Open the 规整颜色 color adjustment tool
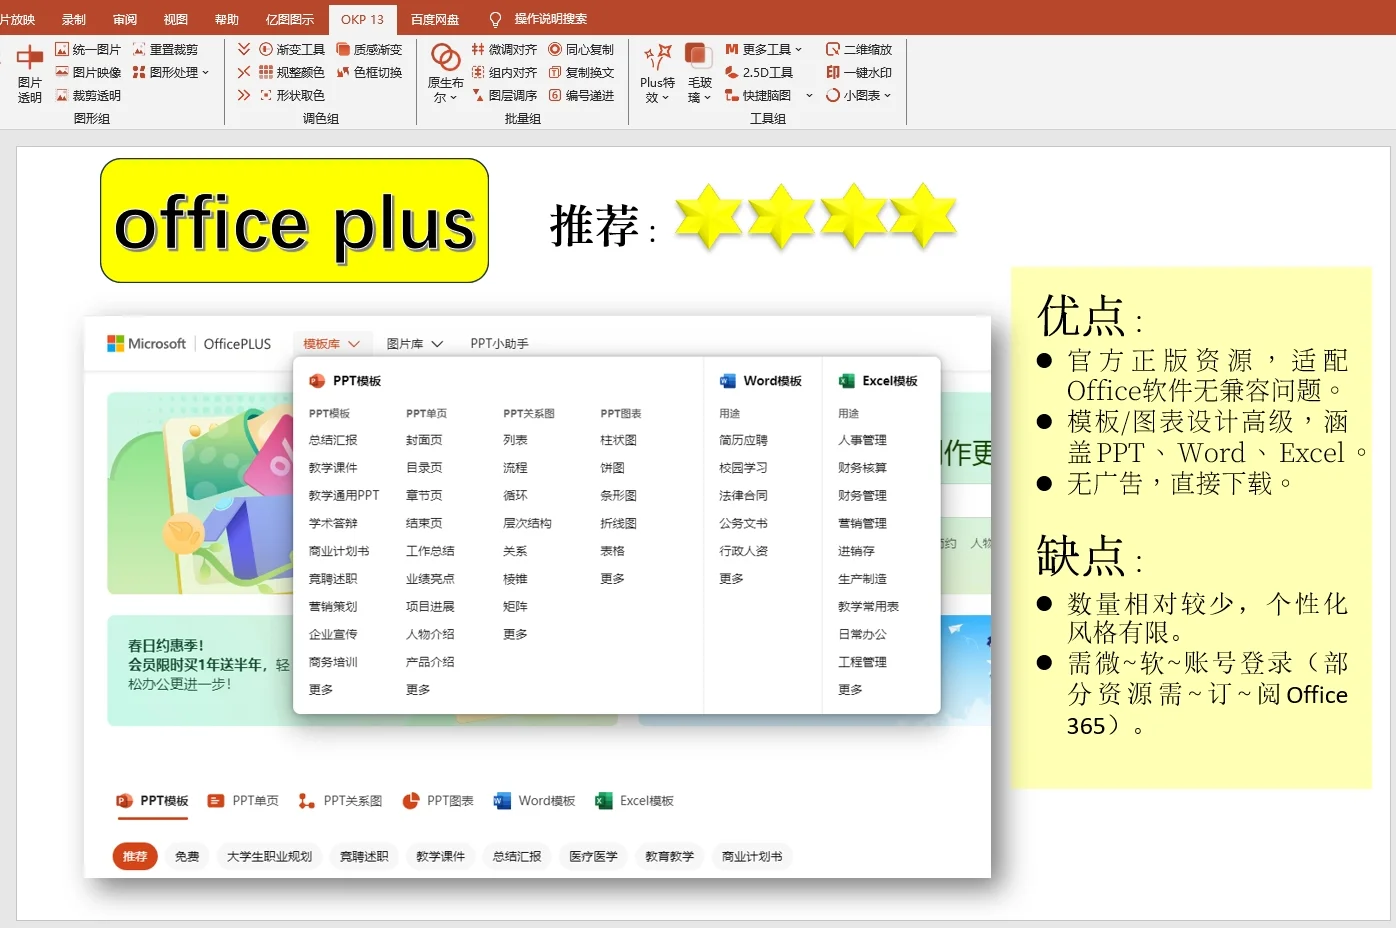The image size is (1396, 928). pos(300,71)
